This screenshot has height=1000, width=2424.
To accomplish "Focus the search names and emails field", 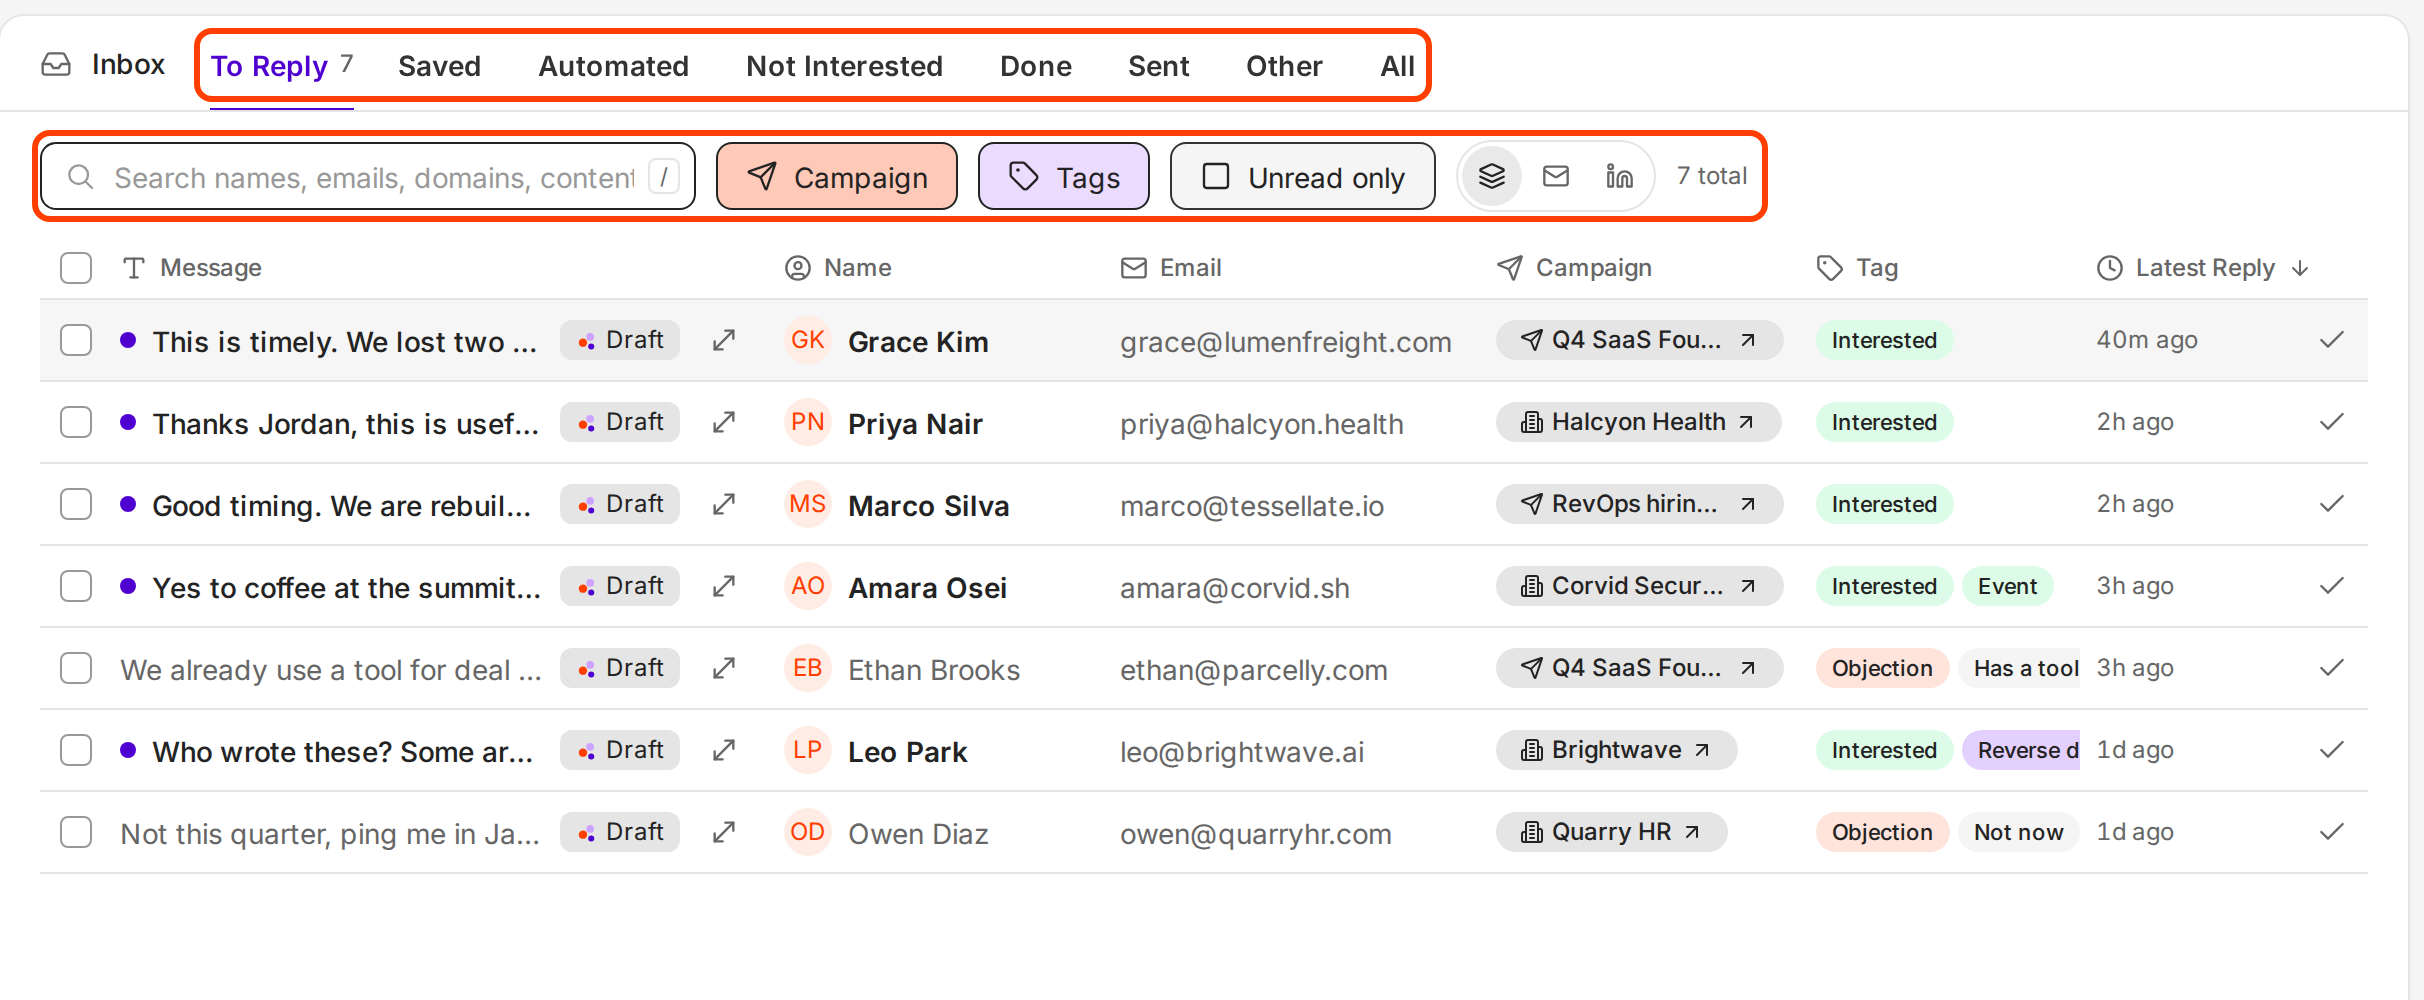I will (x=368, y=177).
